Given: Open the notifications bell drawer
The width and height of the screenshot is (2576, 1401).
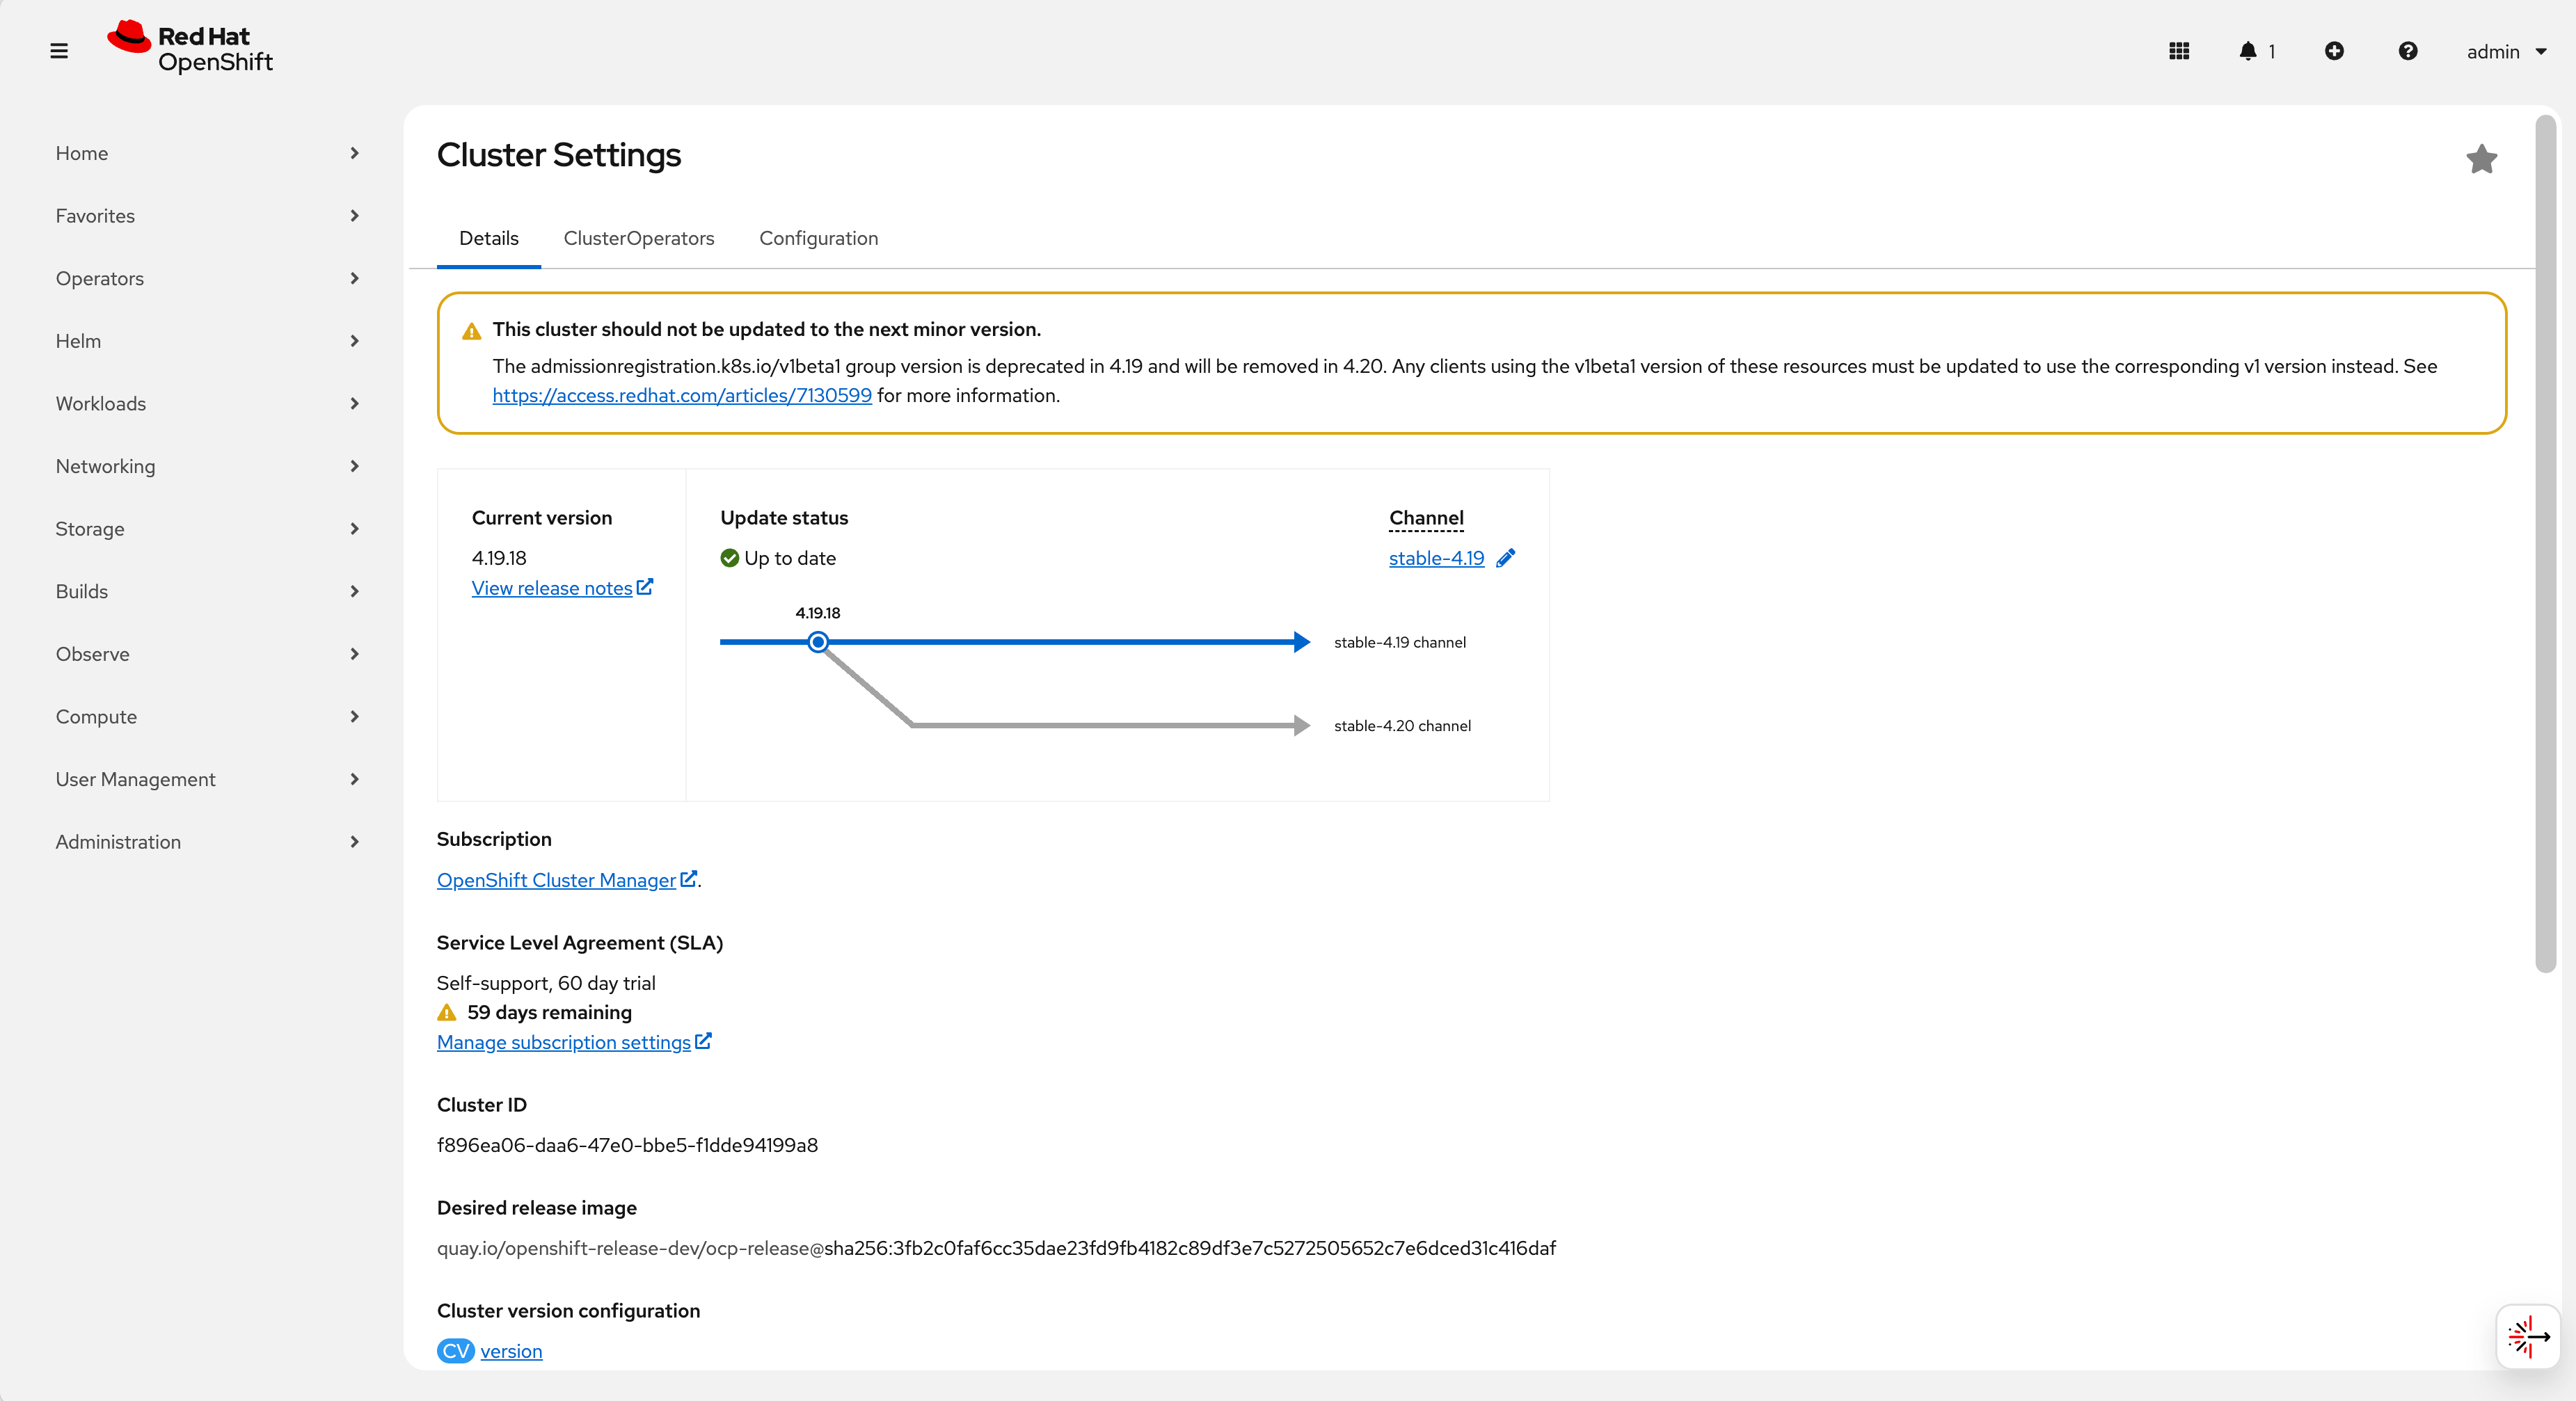Looking at the screenshot, I should point(2248,51).
